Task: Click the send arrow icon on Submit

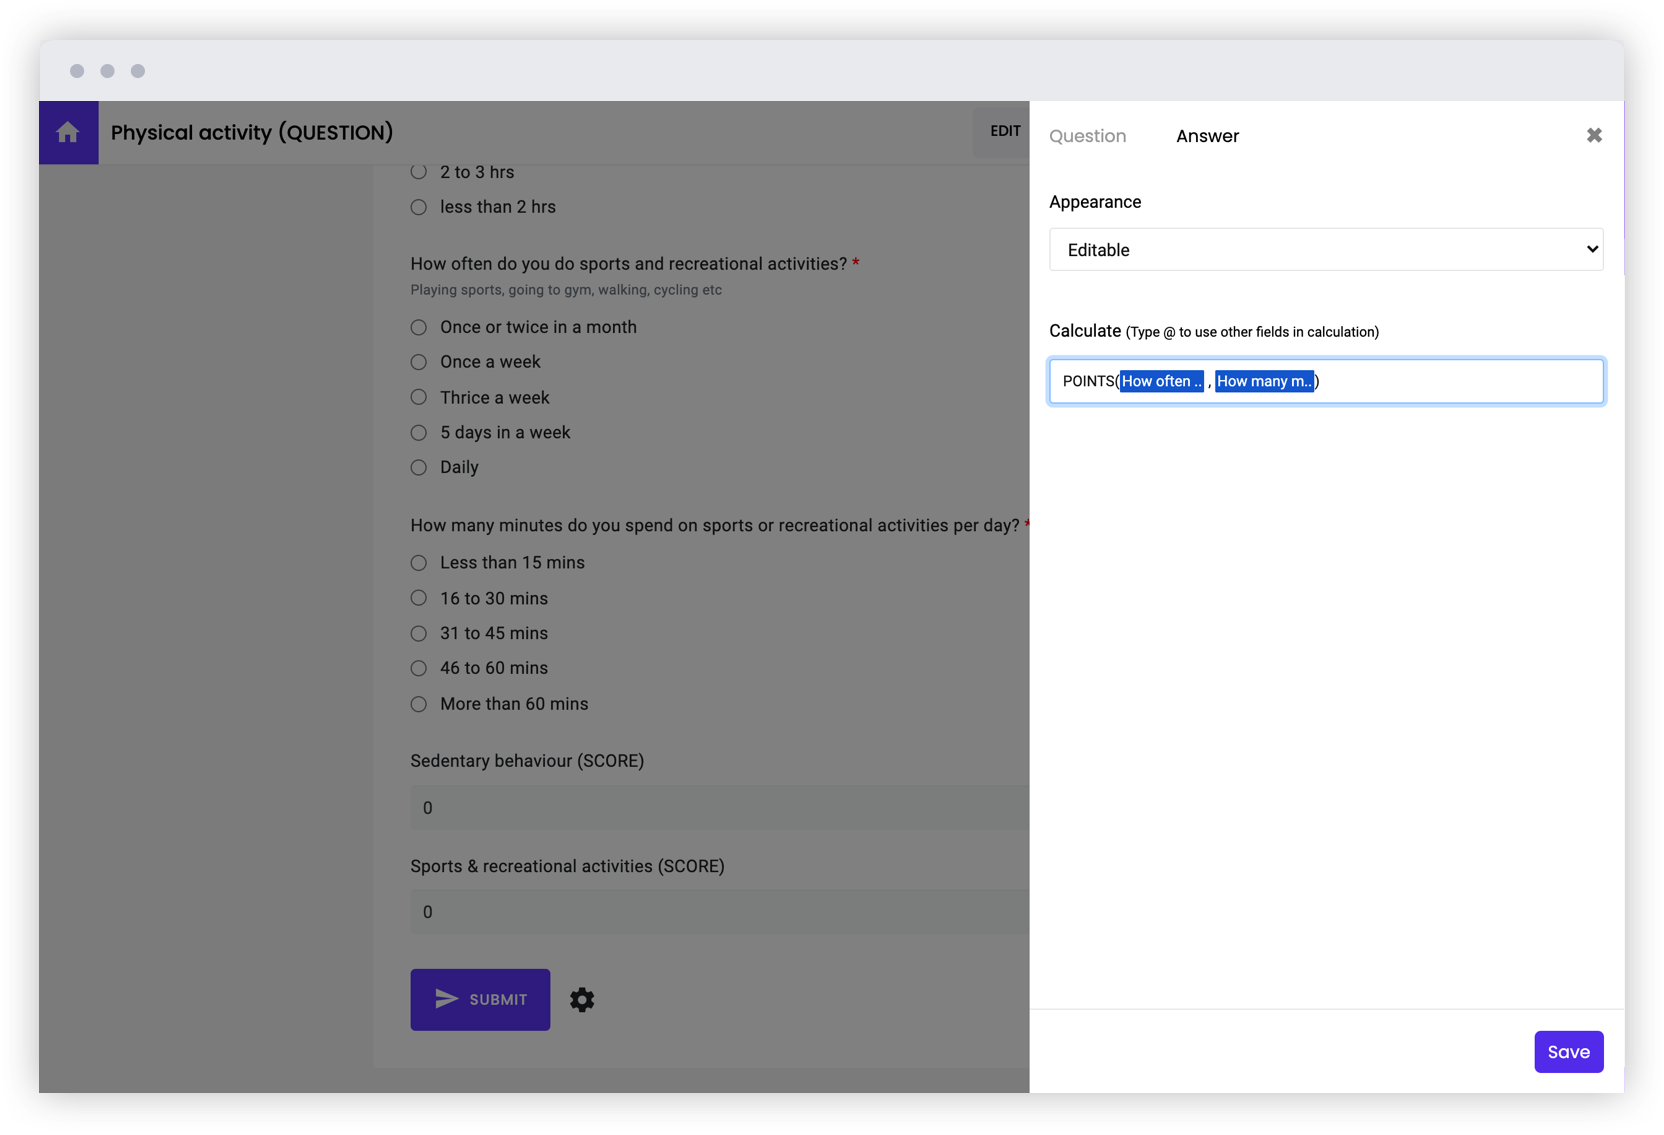Action: click(446, 999)
